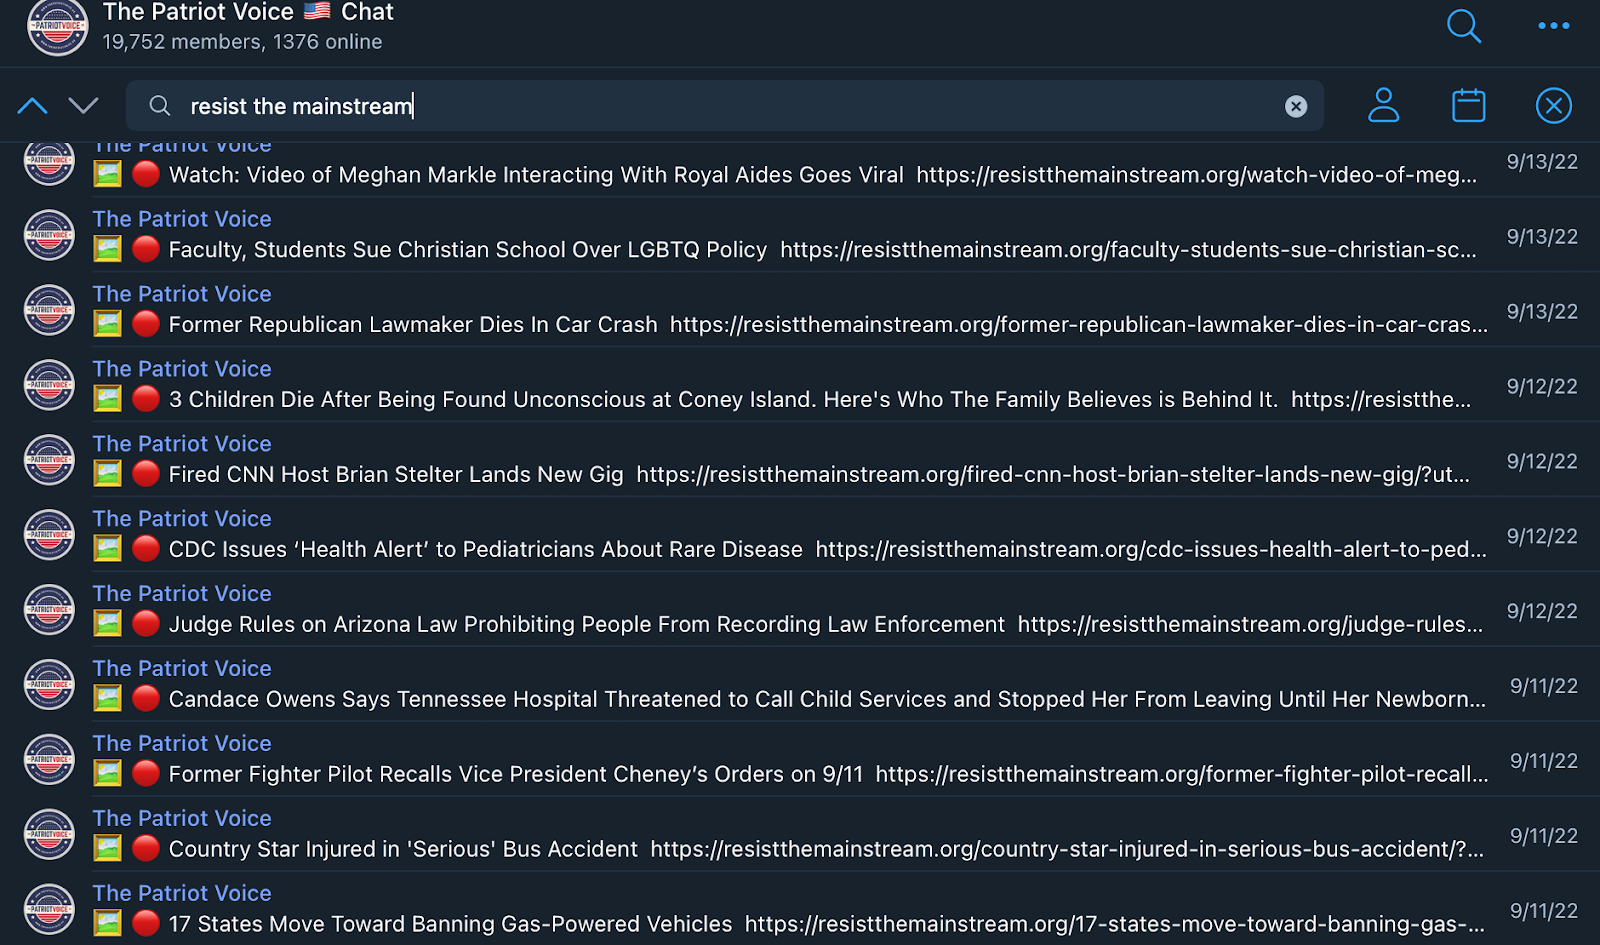The height and width of the screenshot is (945, 1600).
Task: Click the 9/13/22 date on the car crash message
Action: tap(1541, 311)
